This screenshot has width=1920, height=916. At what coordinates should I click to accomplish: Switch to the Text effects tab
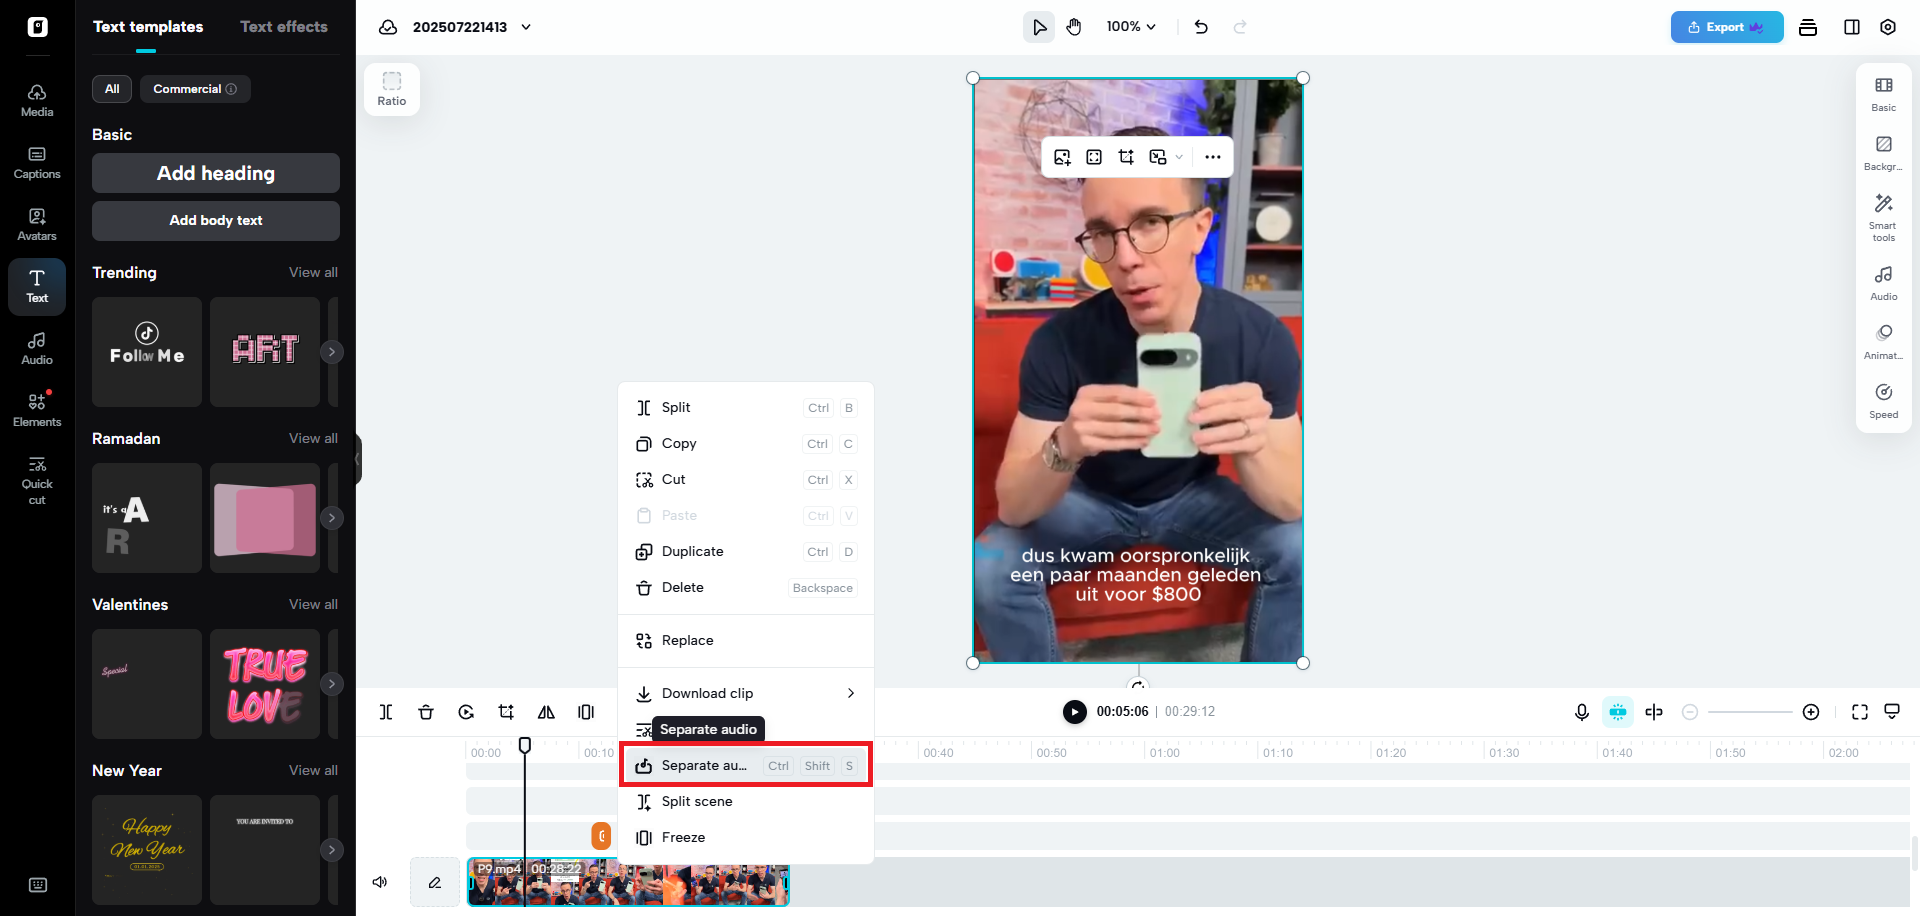284,27
